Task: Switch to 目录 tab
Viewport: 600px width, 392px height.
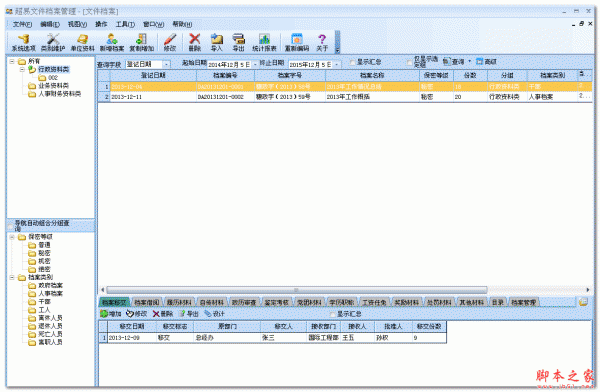Action: (497, 302)
